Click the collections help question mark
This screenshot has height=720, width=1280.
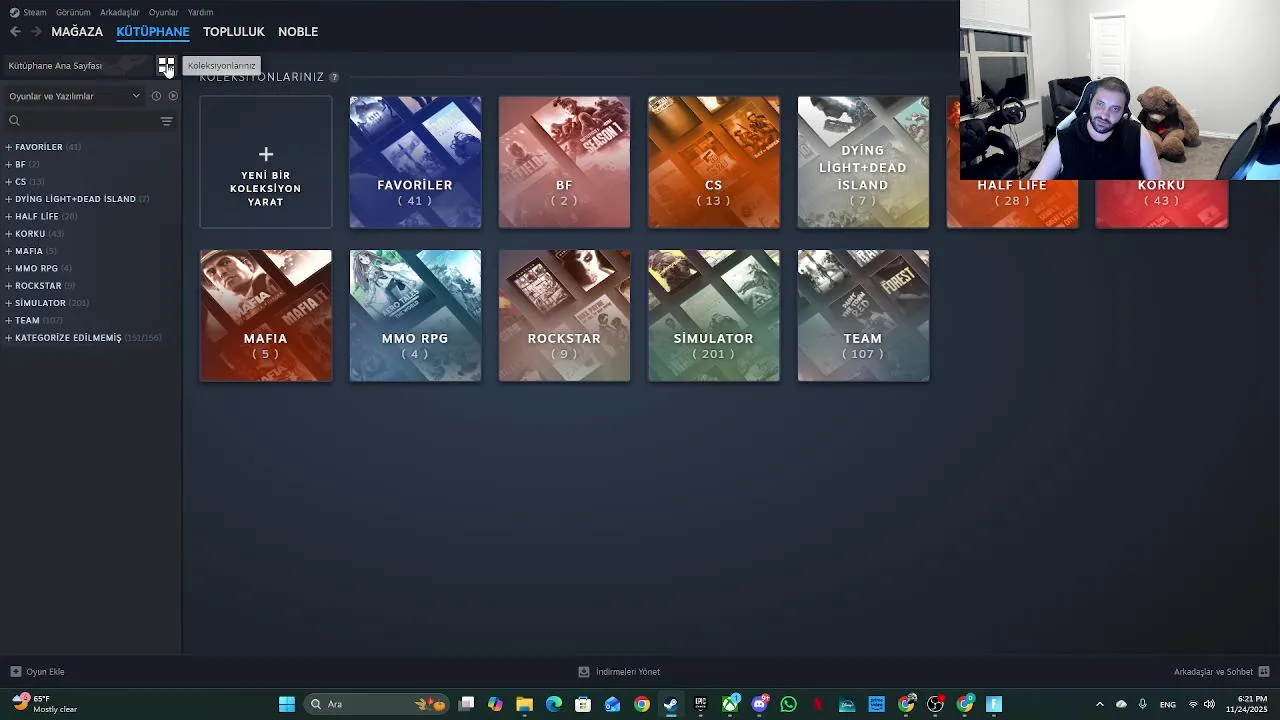click(x=334, y=77)
